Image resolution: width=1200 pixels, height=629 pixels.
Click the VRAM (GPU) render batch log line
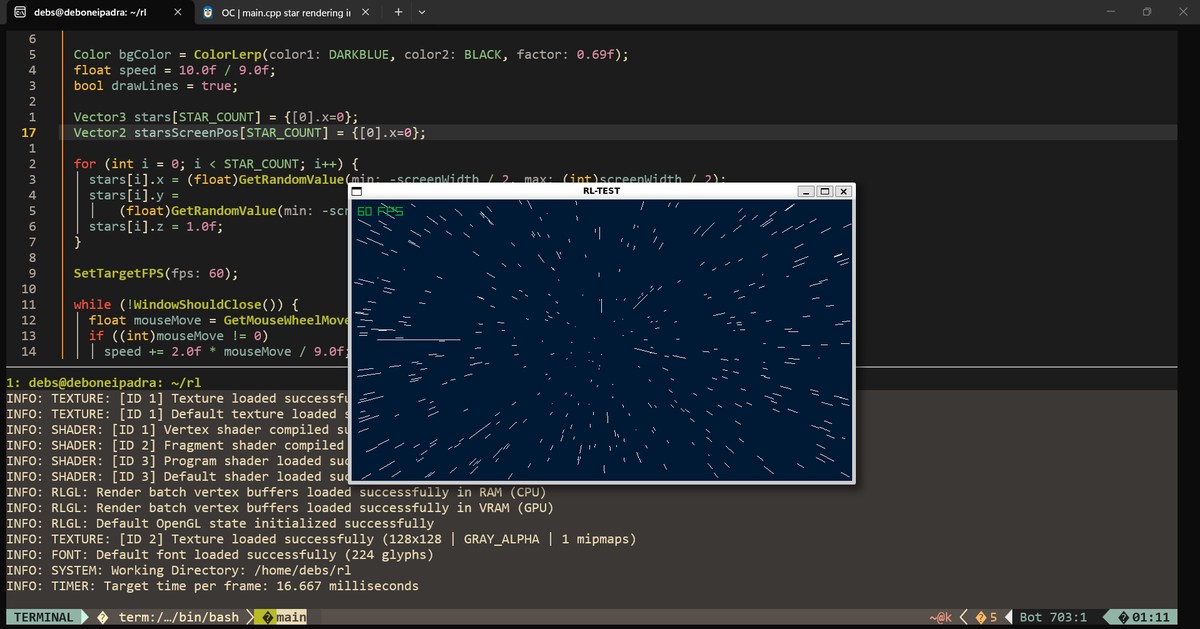(280, 507)
